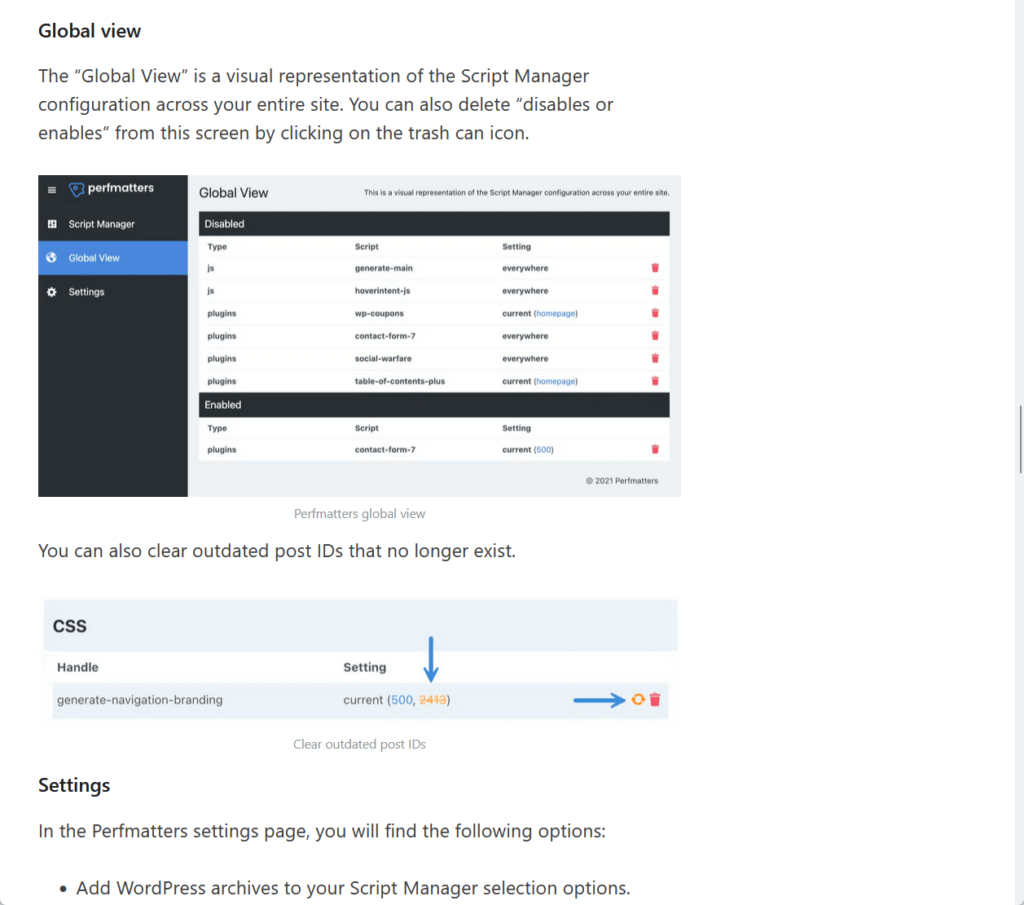
Task: Click the "Type" column header under Enabled
Action: (217, 428)
